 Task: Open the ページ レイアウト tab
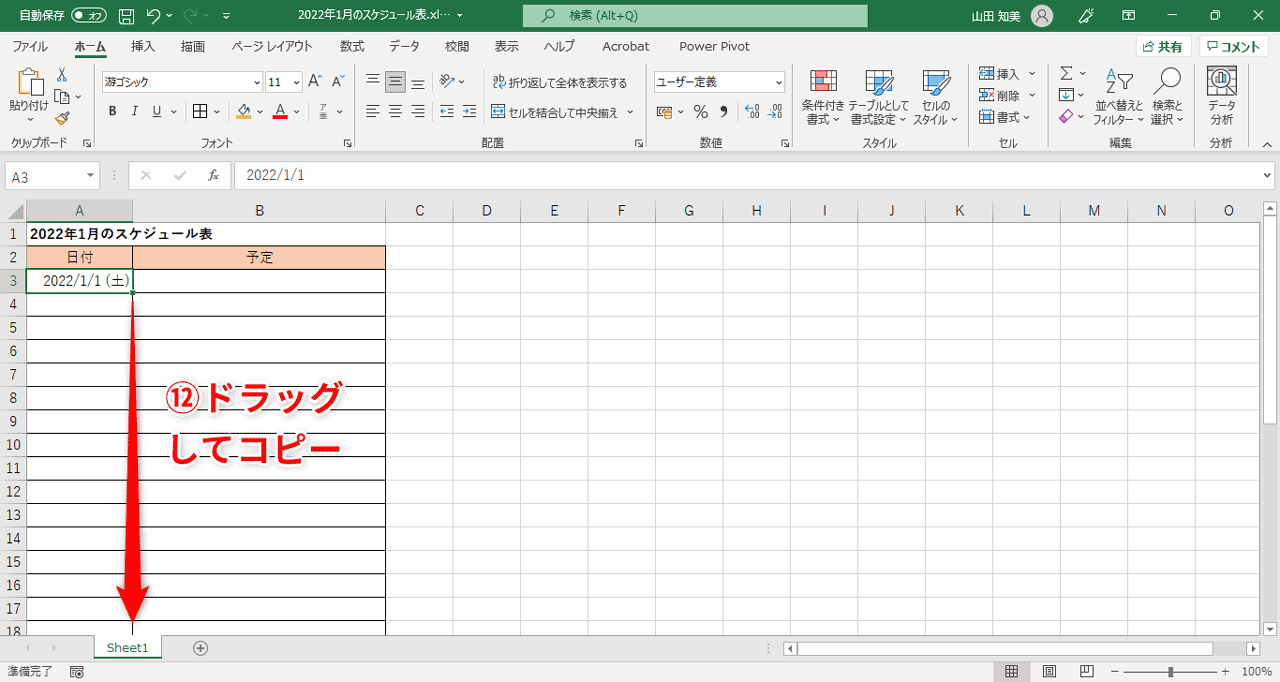tap(272, 46)
